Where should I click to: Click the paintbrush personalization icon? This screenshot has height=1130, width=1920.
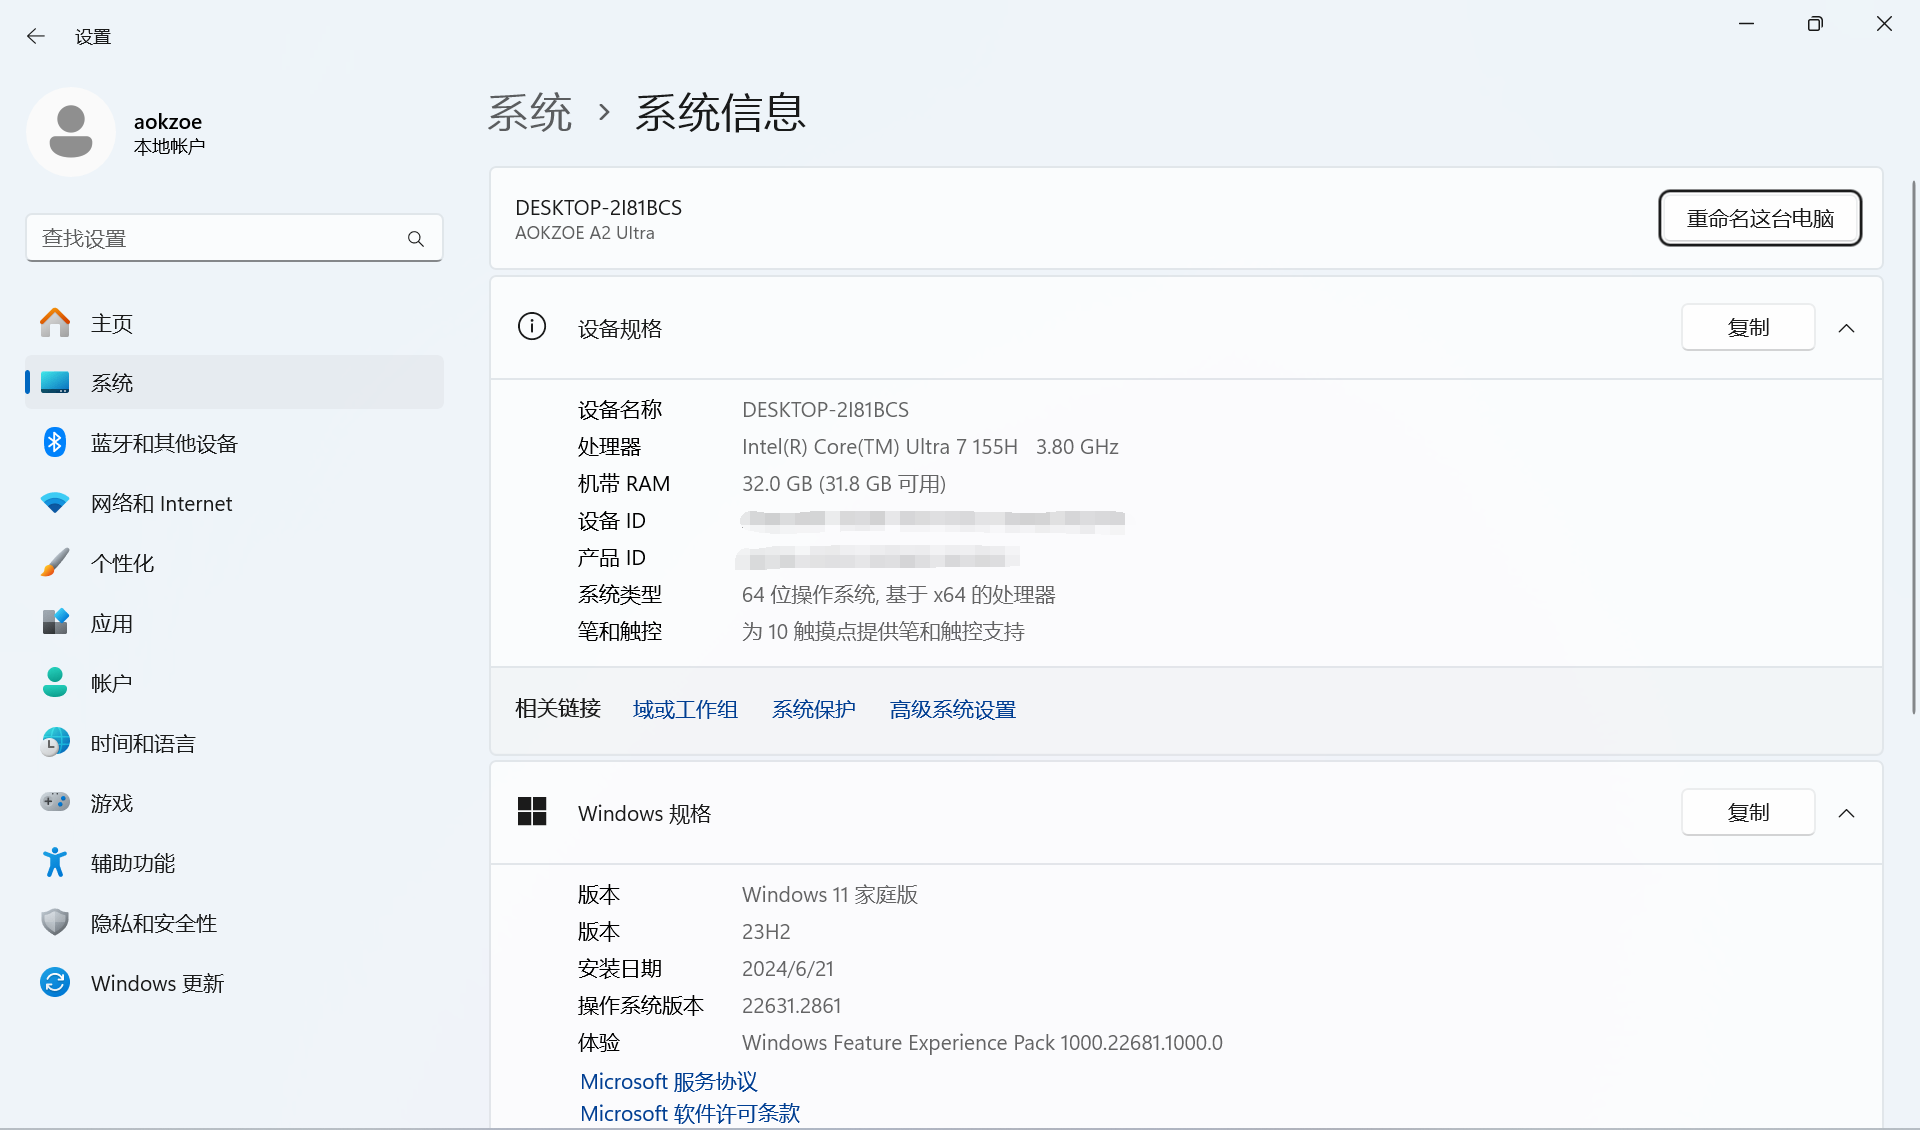click(55, 562)
